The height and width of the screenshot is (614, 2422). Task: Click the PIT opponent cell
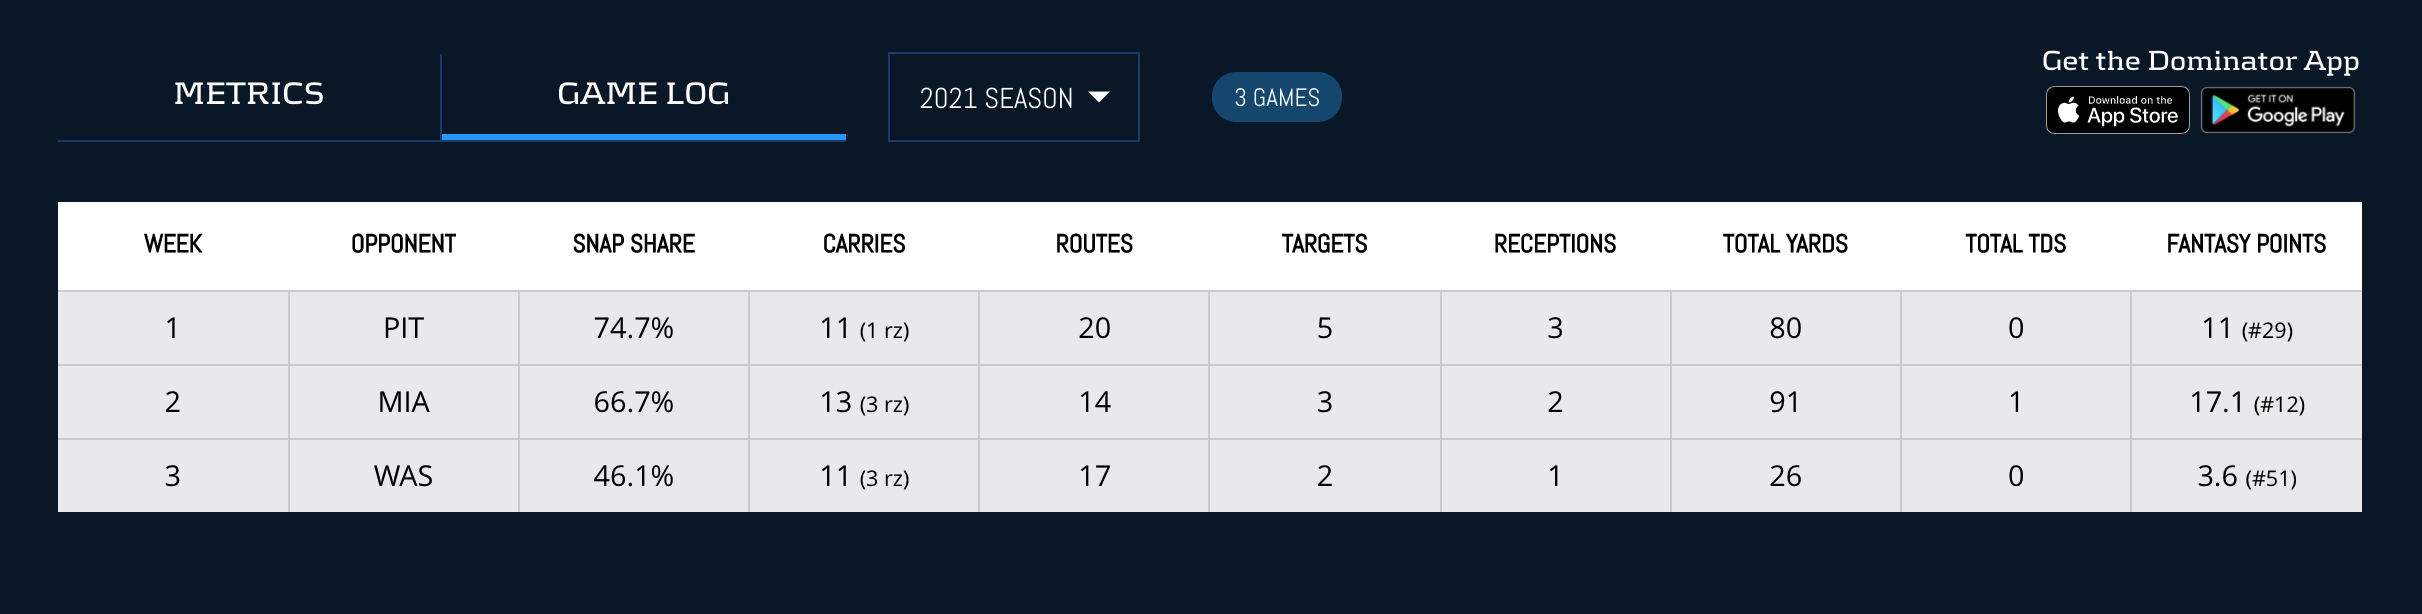pos(404,328)
